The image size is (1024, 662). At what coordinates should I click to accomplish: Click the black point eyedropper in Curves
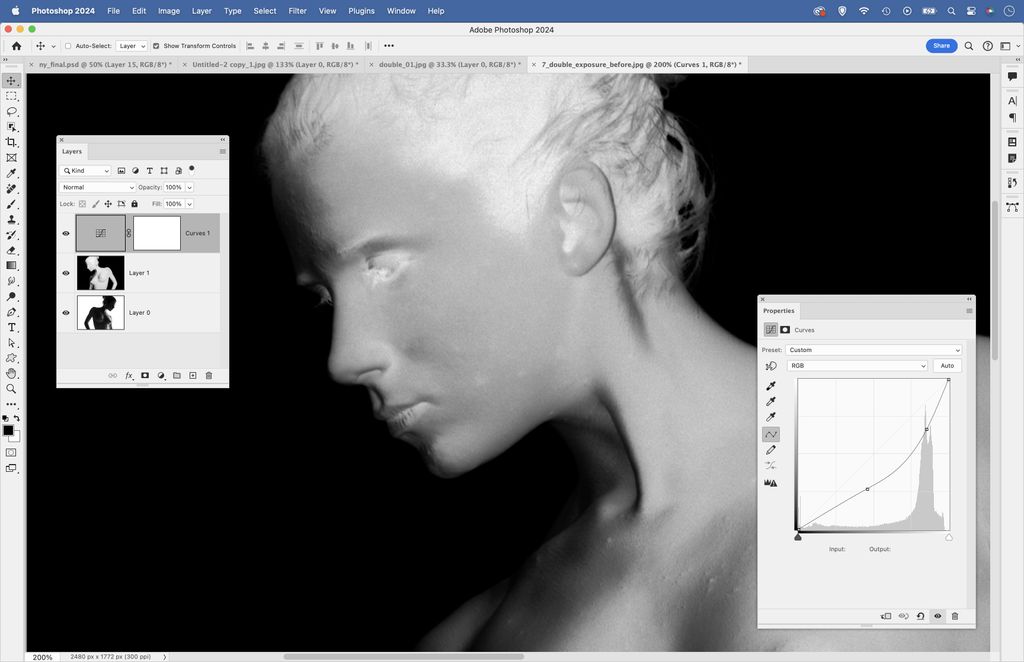[x=771, y=386]
